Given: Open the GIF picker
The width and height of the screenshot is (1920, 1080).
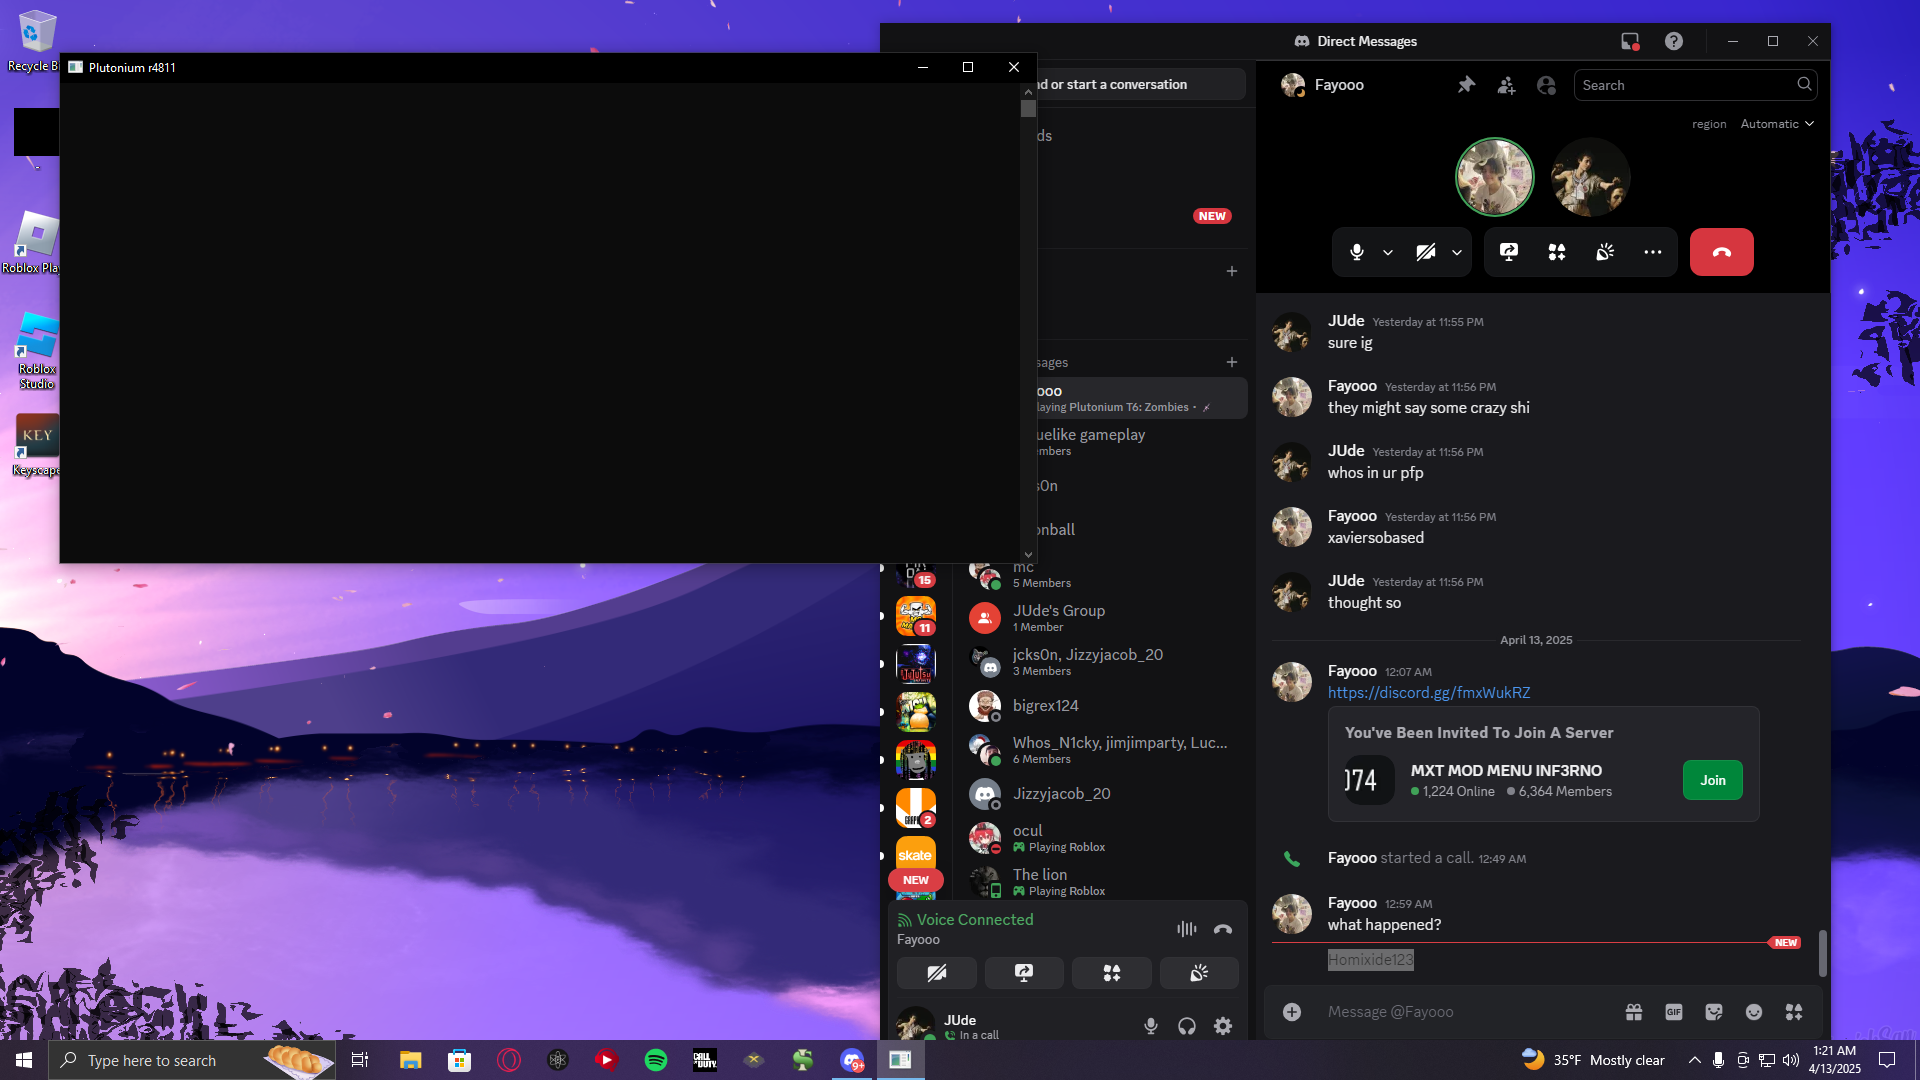Looking at the screenshot, I should click(1674, 1012).
